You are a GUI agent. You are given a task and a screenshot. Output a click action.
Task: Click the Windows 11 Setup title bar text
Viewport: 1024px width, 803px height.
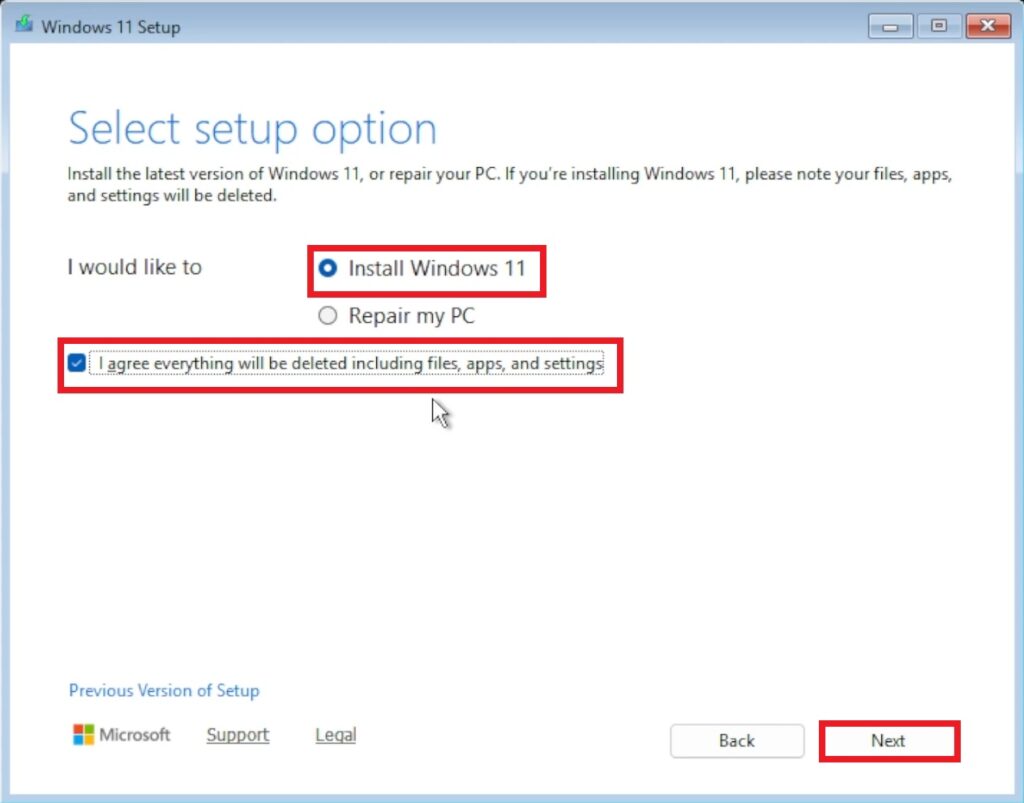[x=110, y=27]
